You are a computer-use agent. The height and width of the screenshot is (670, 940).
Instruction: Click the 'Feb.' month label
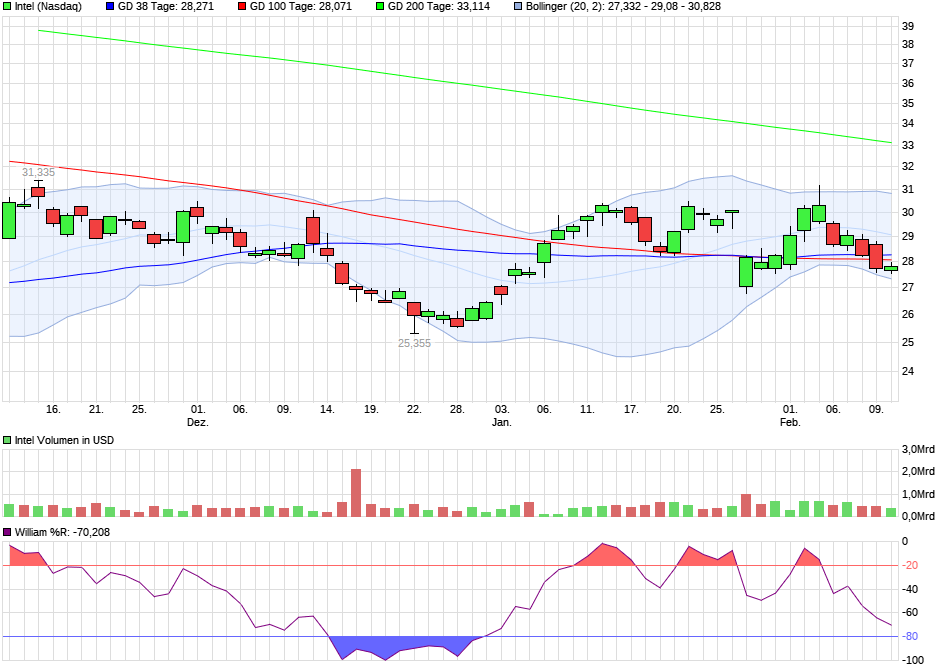pyautogui.click(x=790, y=422)
